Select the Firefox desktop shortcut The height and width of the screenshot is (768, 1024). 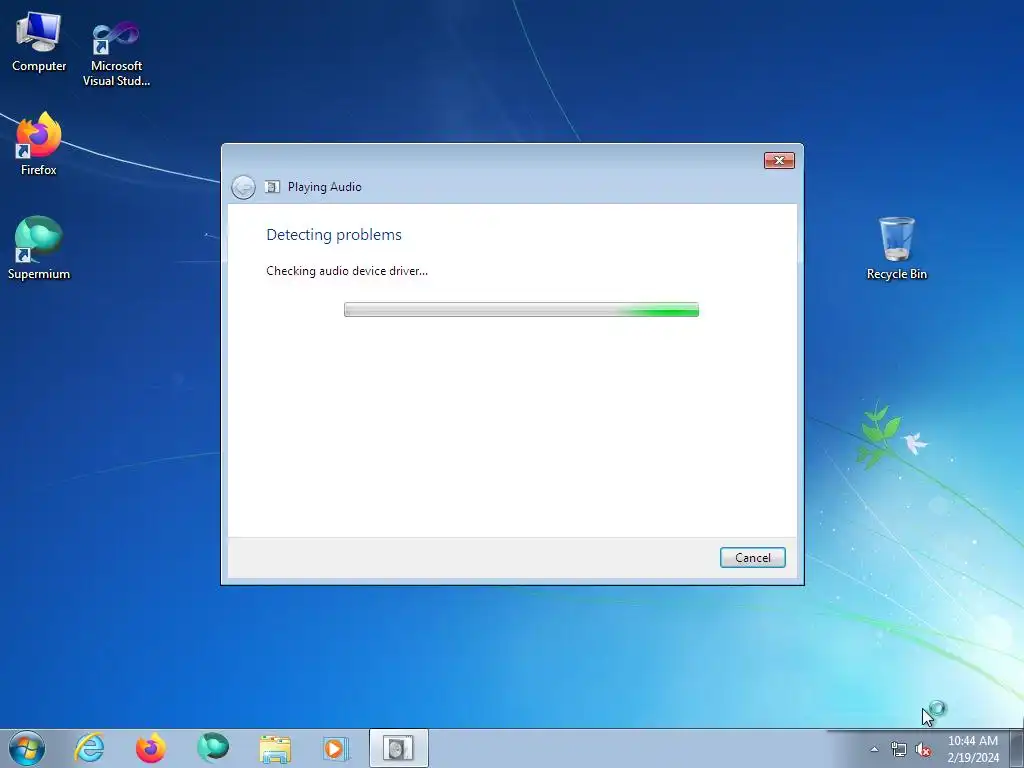(x=39, y=144)
